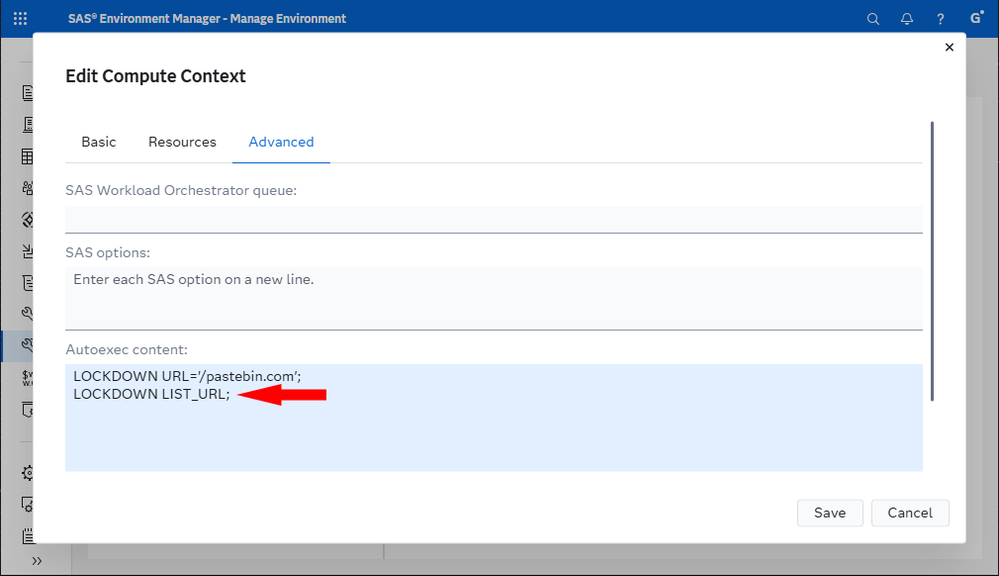999x576 pixels.
Task: Switch to the Basic tab
Action: (99, 142)
